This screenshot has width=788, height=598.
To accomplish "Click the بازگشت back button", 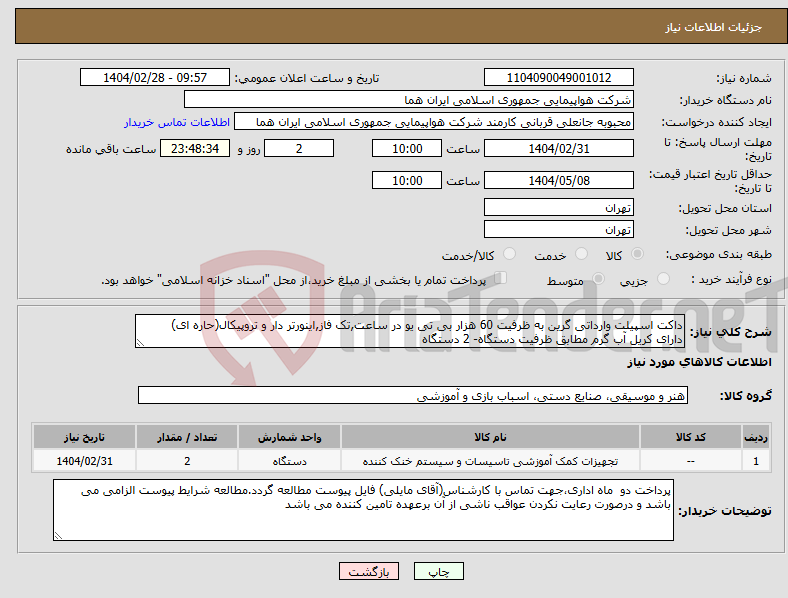I will (369, 571).
